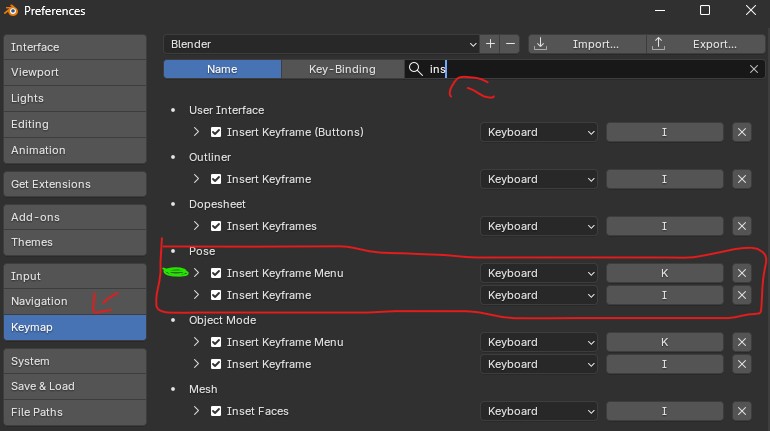Screen dimensions: 770x431
Task: Remove keymap preset with minus icon
Action: coord(510,44)
